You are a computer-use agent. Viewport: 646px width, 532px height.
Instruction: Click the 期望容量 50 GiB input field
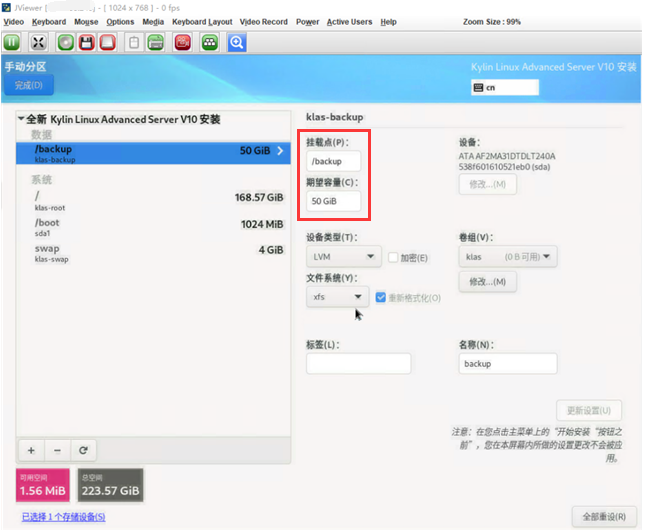click(x=333, y=201)
